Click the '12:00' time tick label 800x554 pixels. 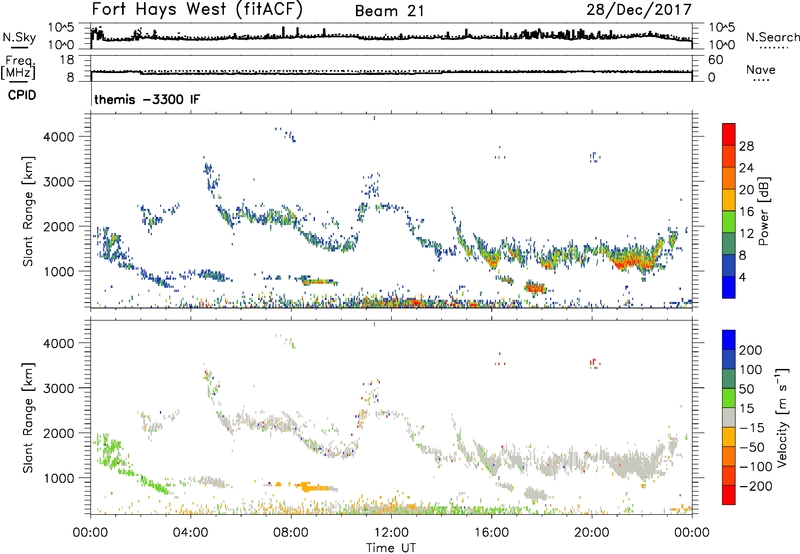coord(391,533)
